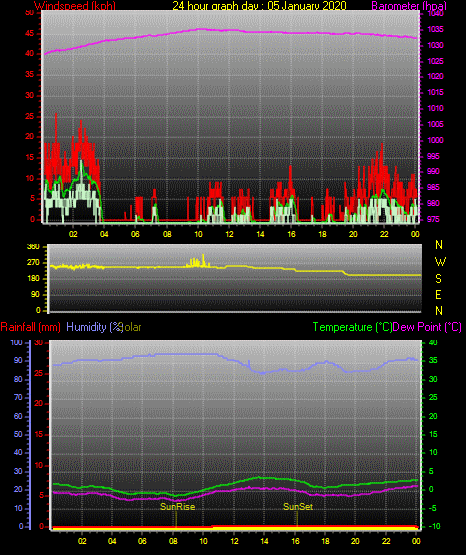Click the '12' hour label under the windspeed graph
Screen dimensions: 466x555
pos(230,234)
